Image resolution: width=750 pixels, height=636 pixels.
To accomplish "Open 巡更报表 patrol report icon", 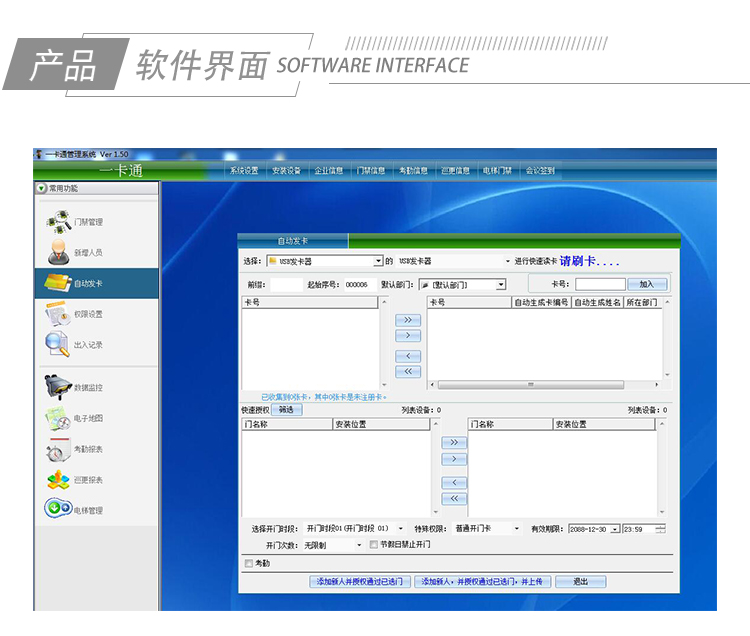I will tap(58, 480).
